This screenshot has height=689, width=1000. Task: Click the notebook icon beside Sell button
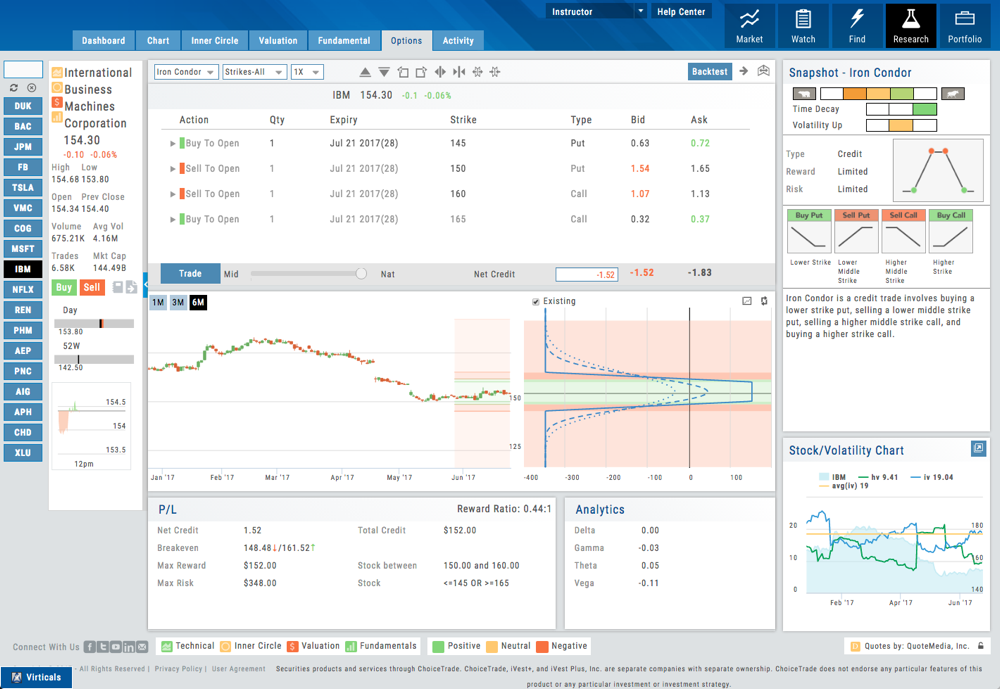coord(117,287)
